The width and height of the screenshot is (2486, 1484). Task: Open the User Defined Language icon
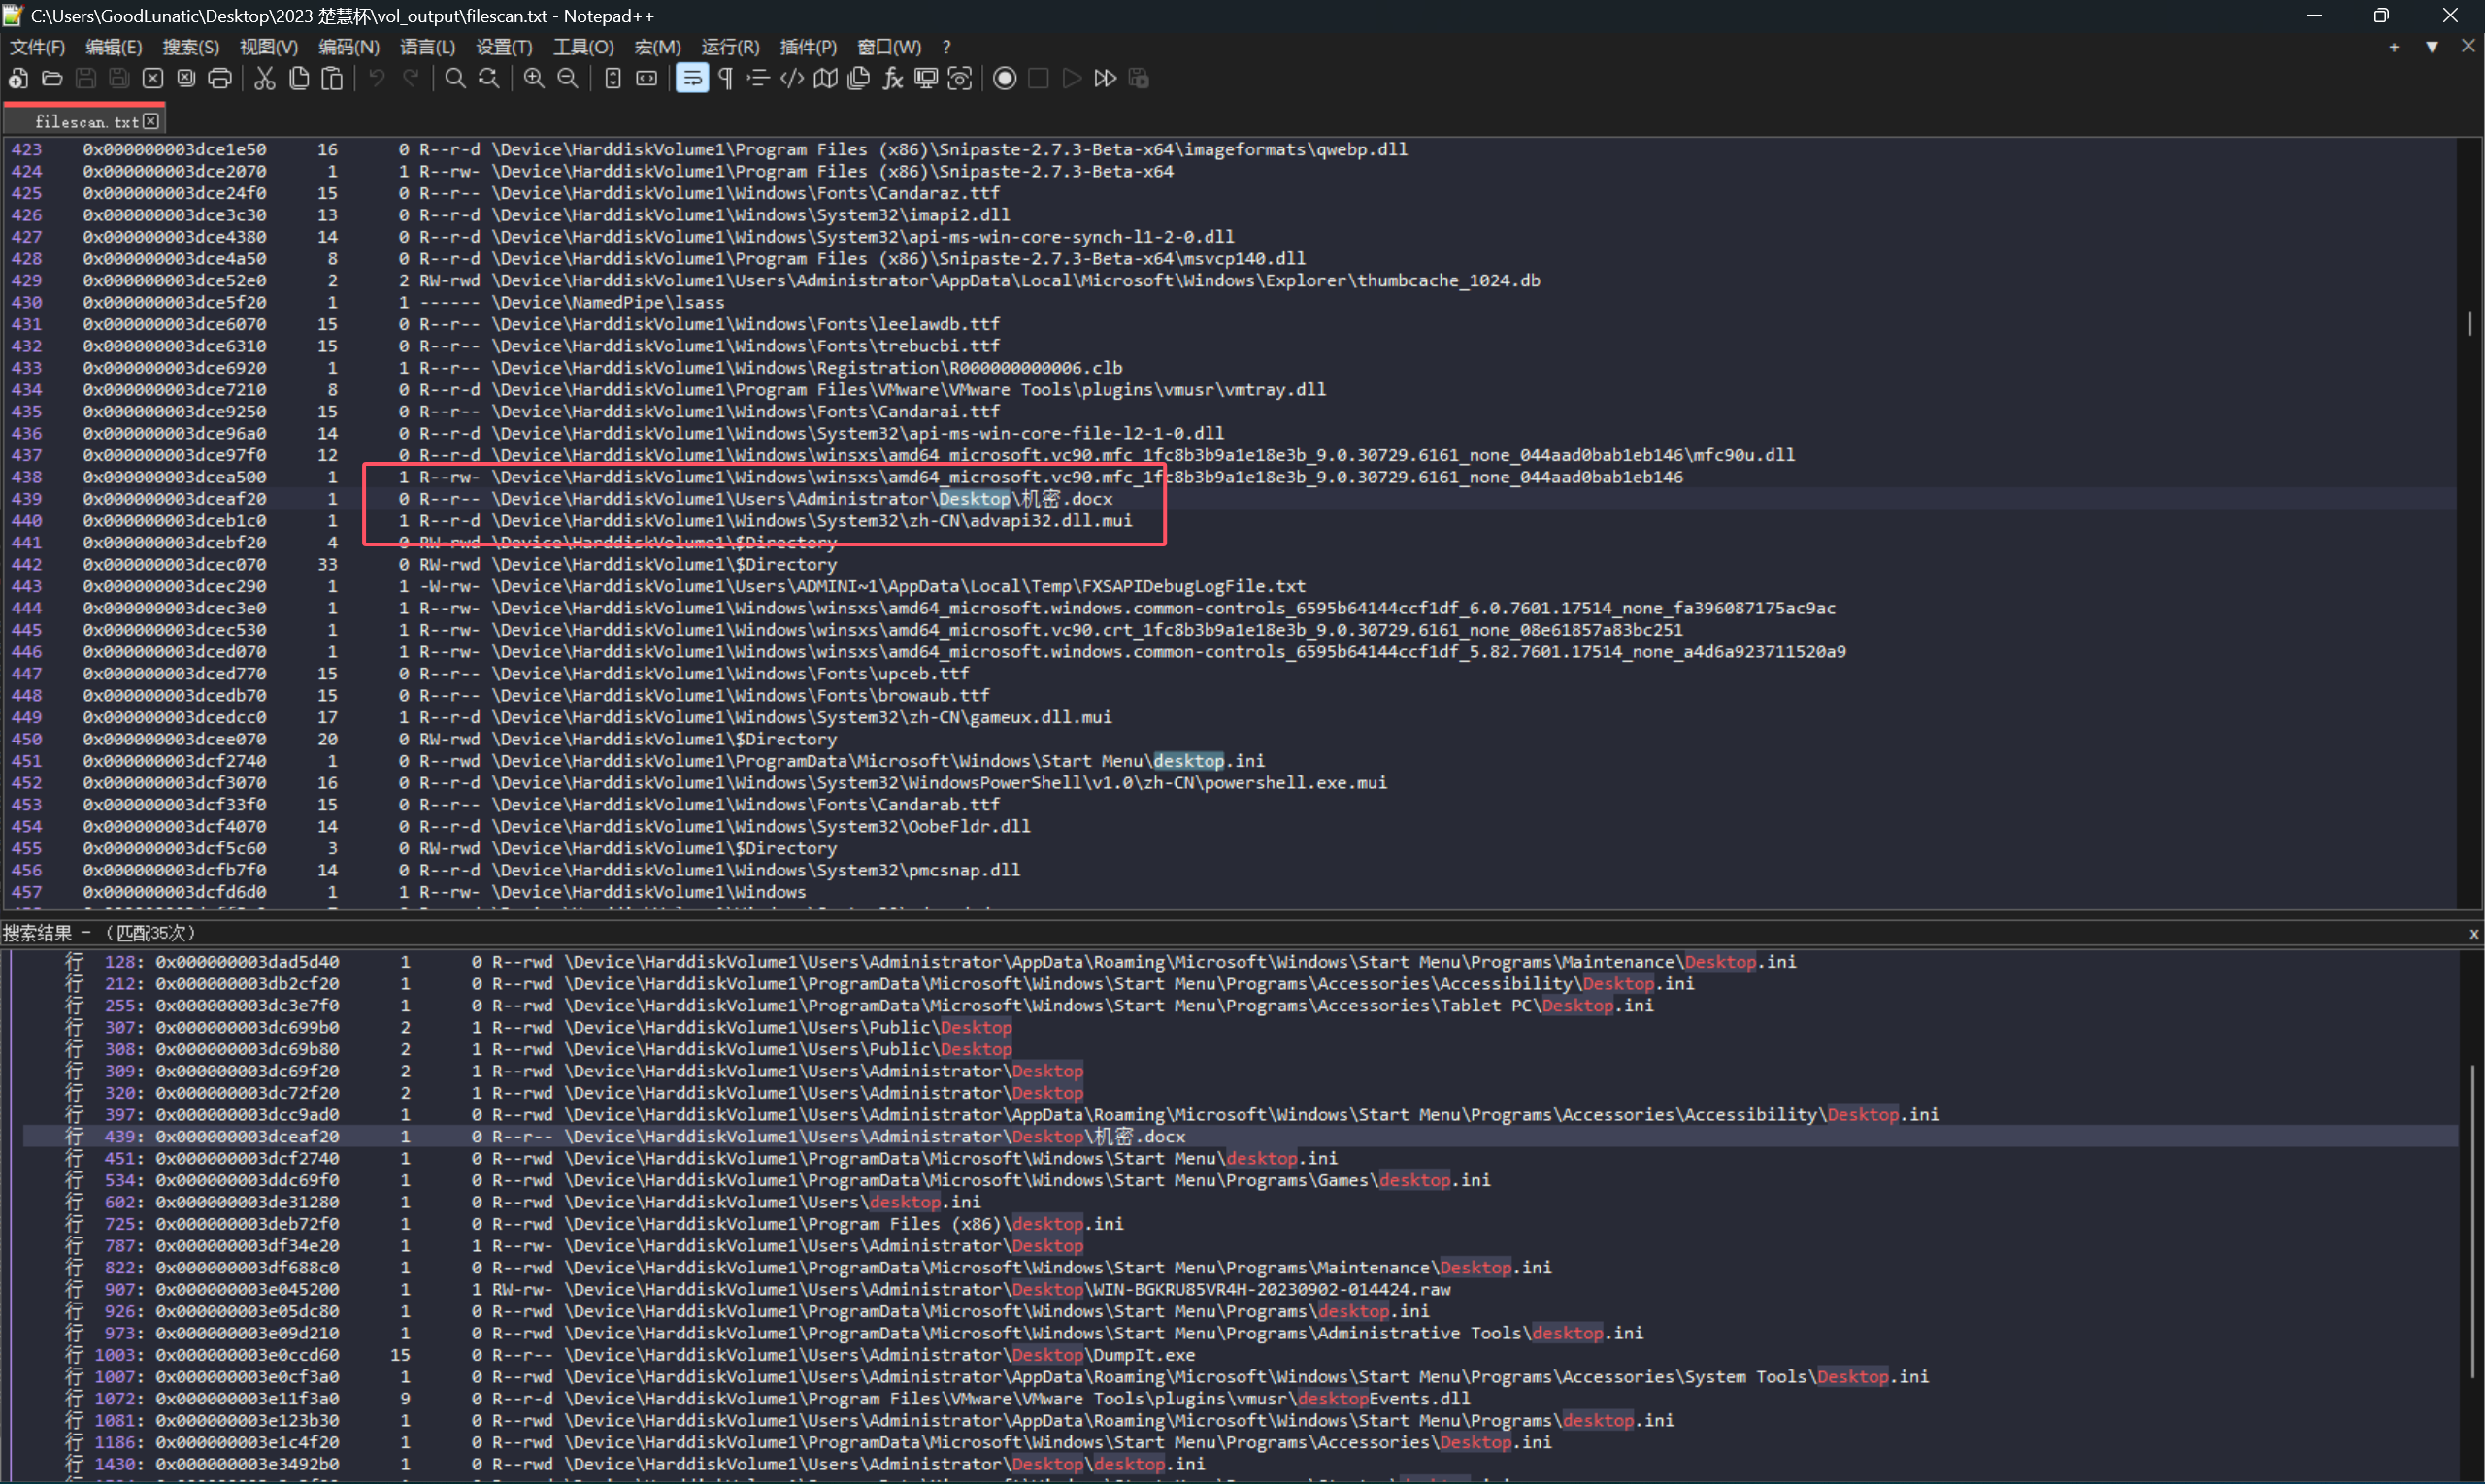pyautogui.click(x=792, y=78)
